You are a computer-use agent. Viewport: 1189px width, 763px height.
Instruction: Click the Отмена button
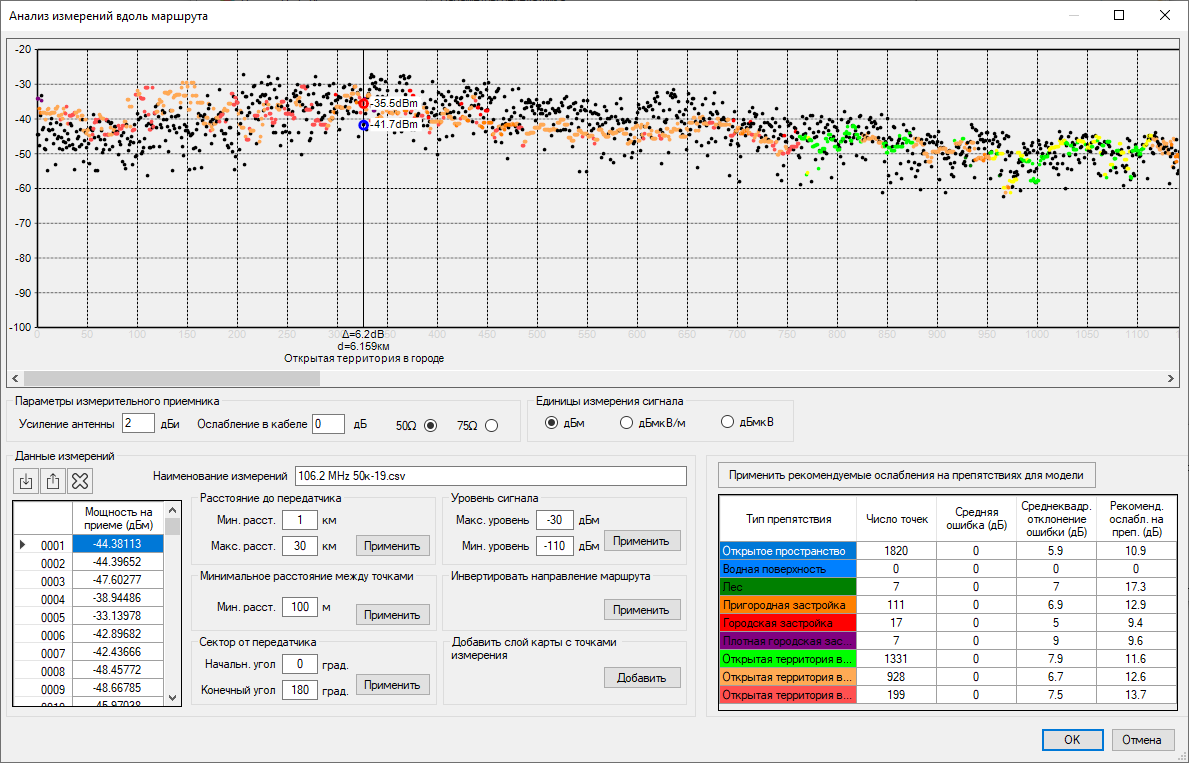pos(1142,740)
